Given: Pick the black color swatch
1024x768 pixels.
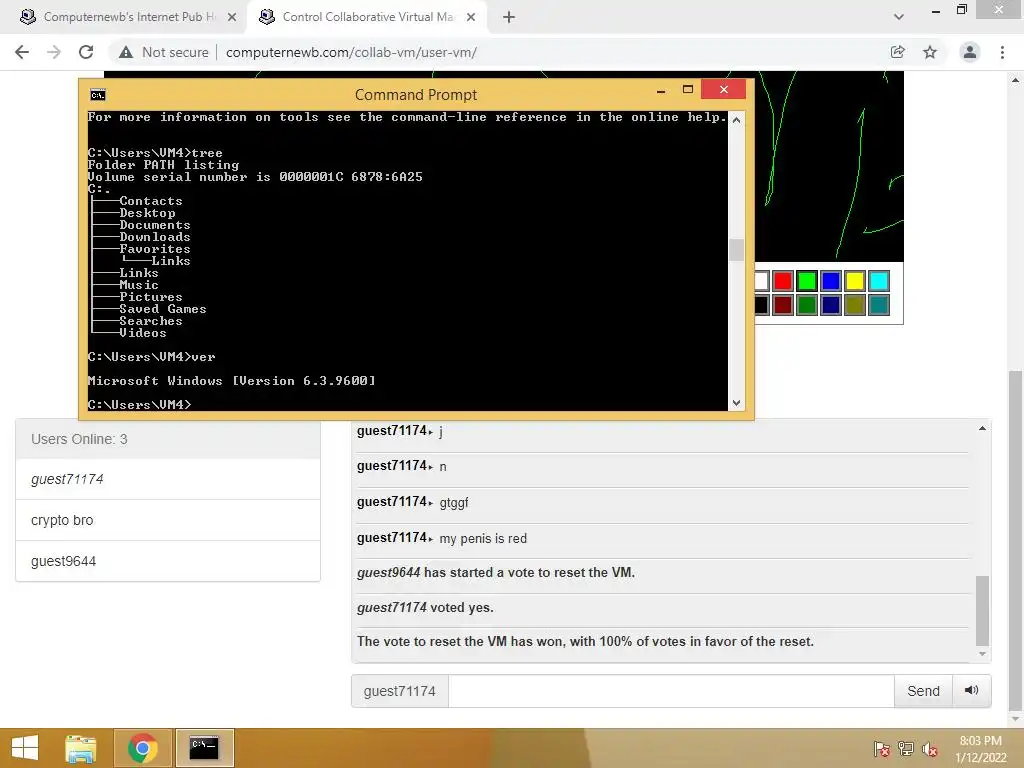Looking at the screenshot, I should pos(761,305).
